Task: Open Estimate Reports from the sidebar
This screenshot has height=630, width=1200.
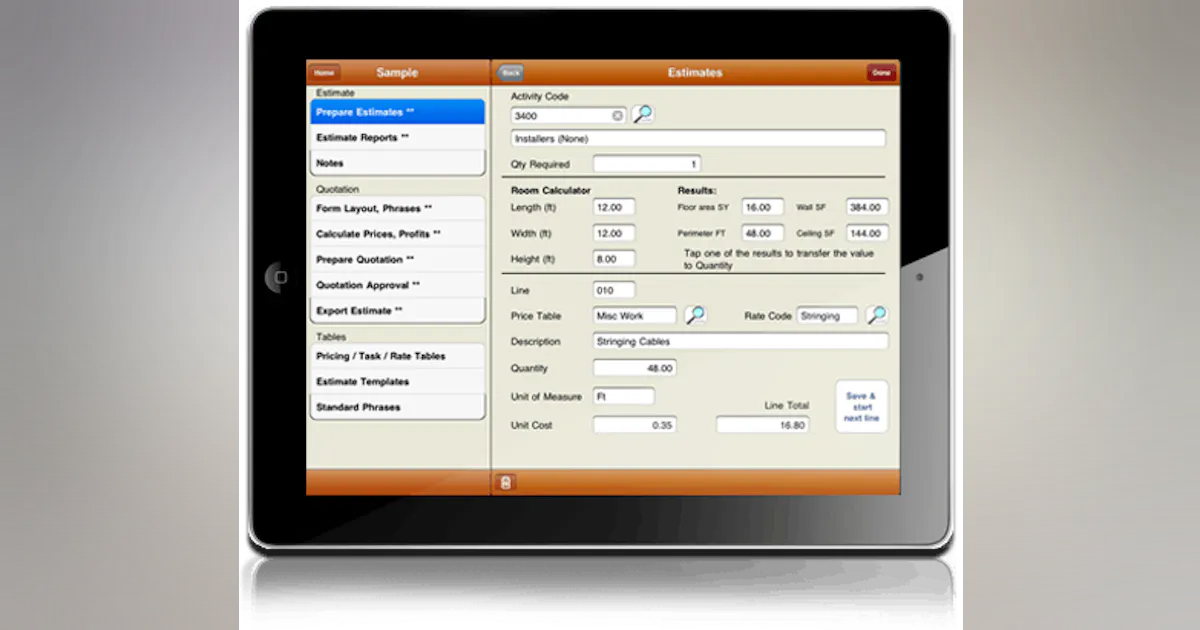Action: [x=397, y=138]
